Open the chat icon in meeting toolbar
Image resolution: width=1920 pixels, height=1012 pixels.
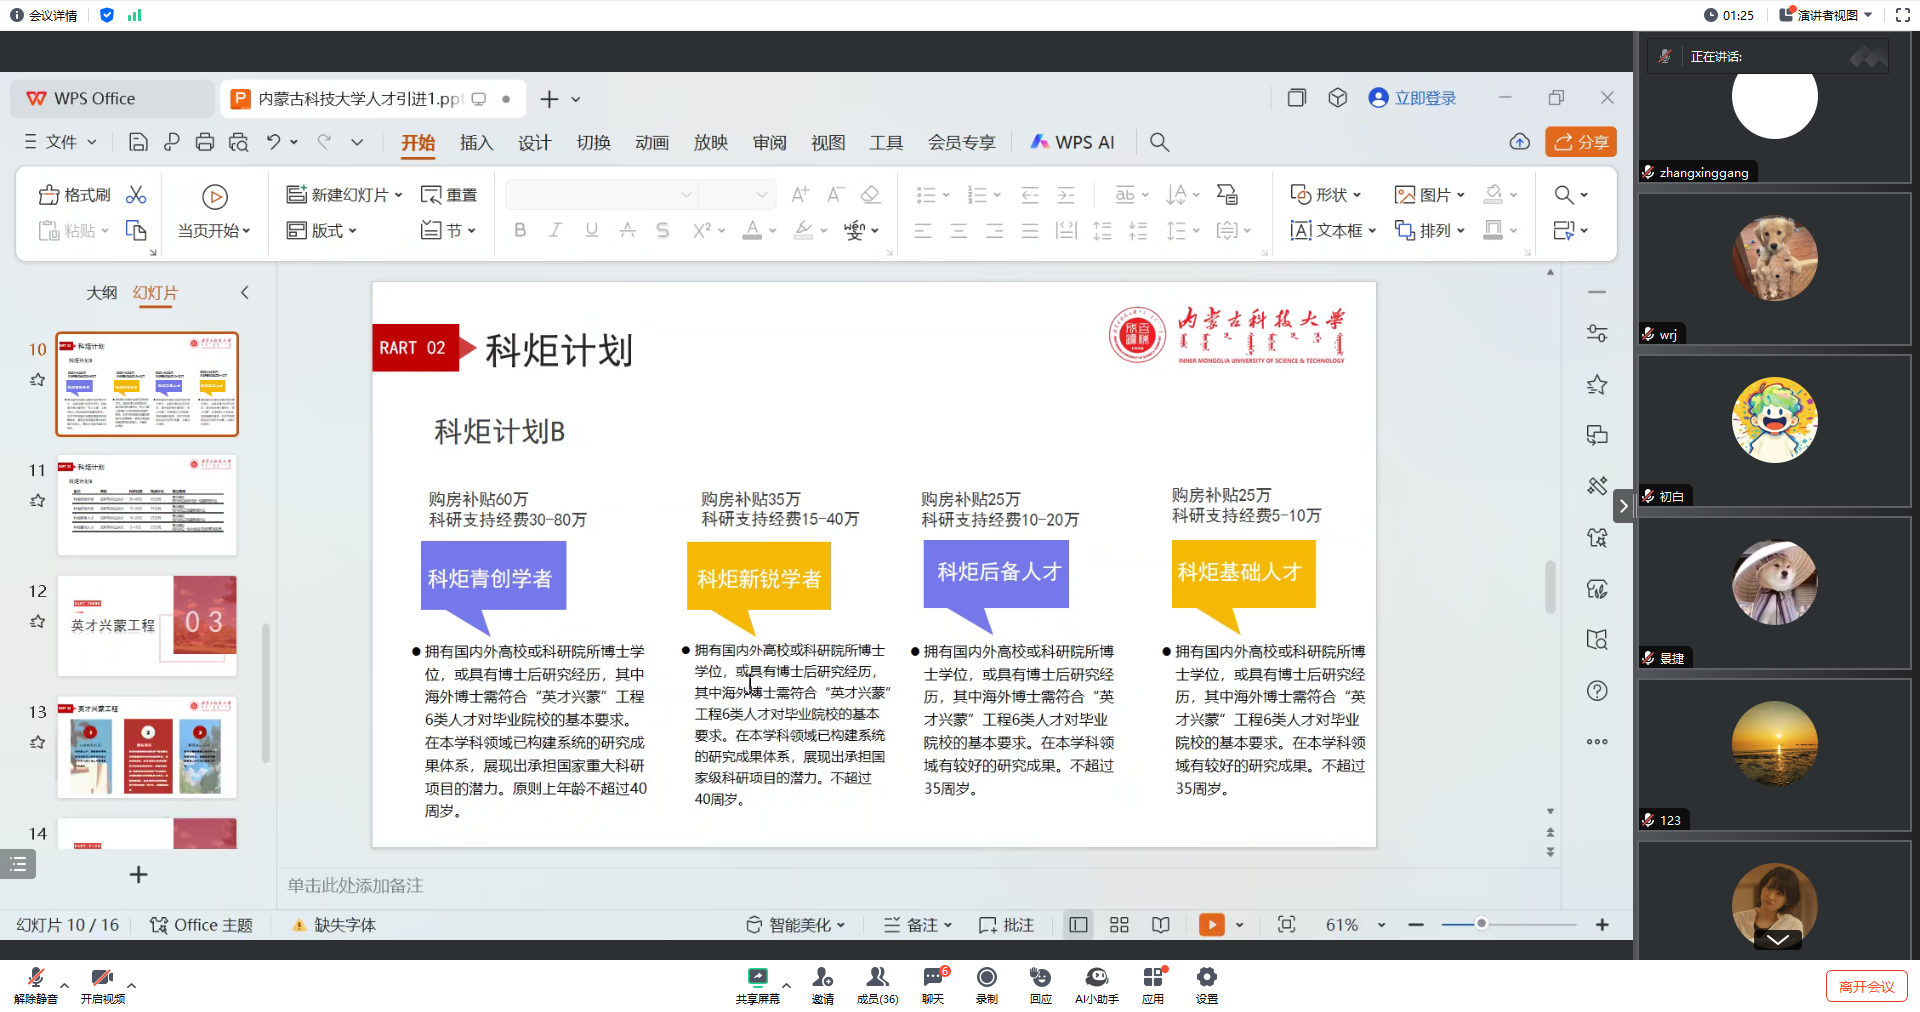pyautogui.click(x=932, y=978)
